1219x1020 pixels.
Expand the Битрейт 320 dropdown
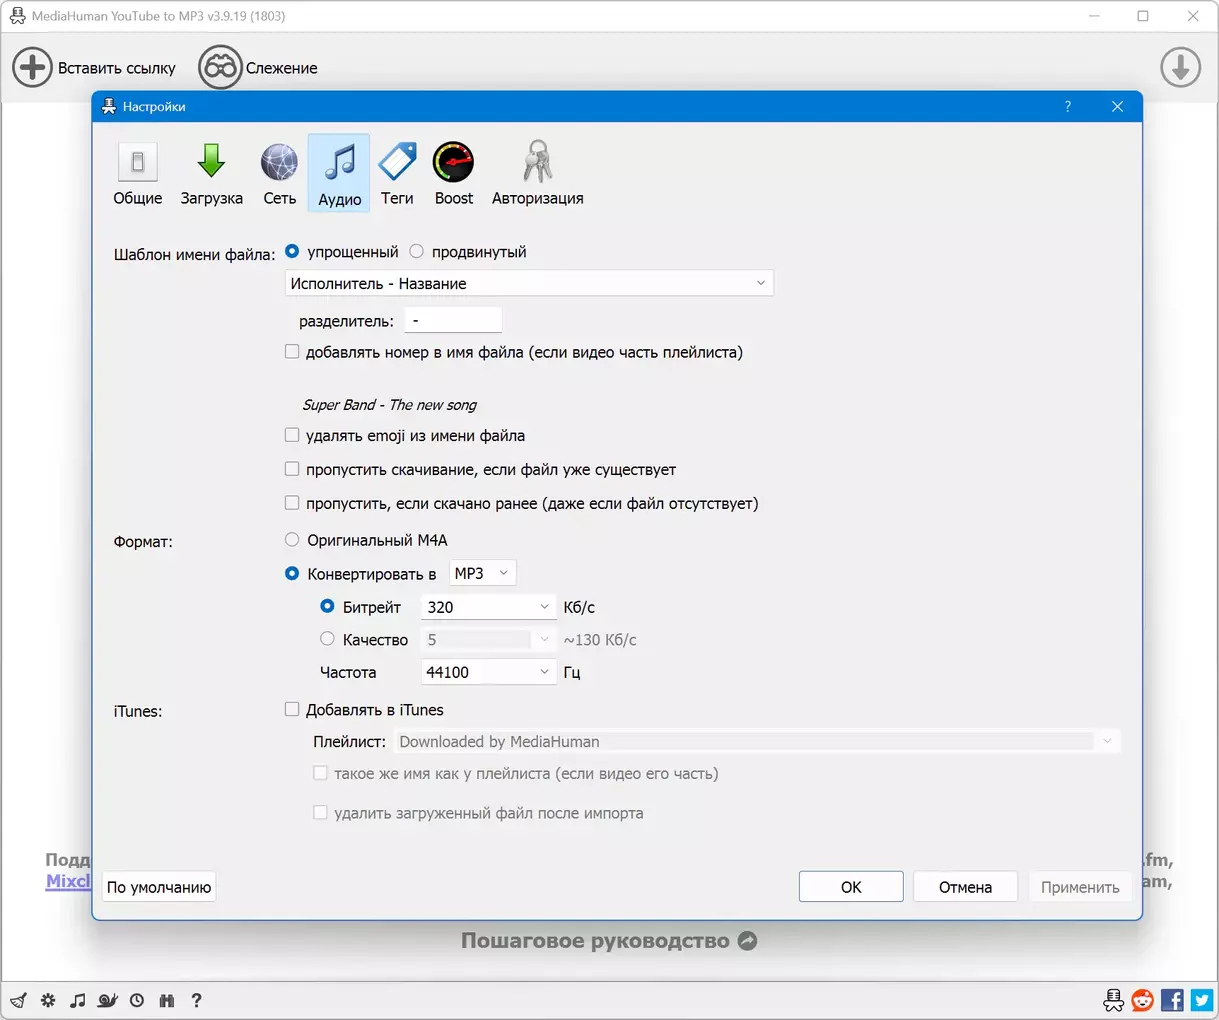(x=487, y=607)
